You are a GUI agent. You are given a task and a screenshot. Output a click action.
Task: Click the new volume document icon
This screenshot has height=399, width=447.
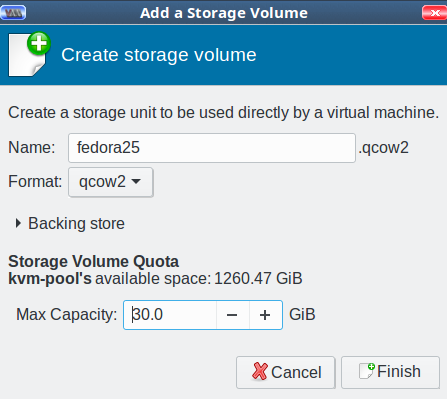[29, 54]
